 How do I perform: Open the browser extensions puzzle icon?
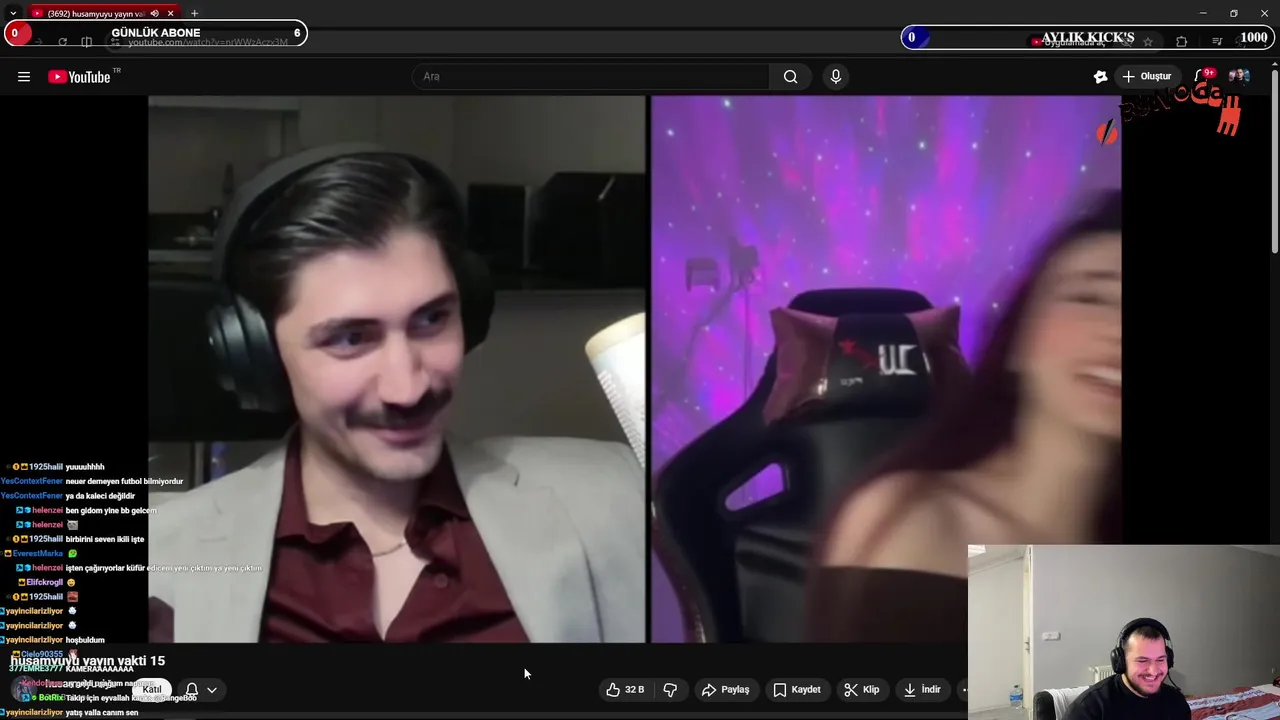pos(1182,42)
